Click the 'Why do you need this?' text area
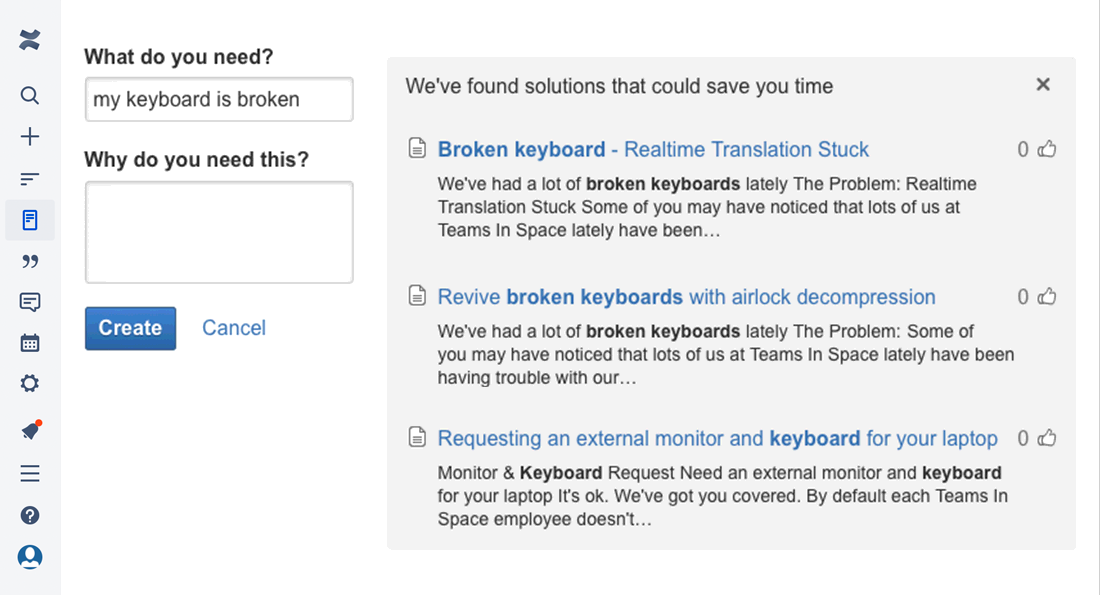1100x595 pixels. (219, 232)
